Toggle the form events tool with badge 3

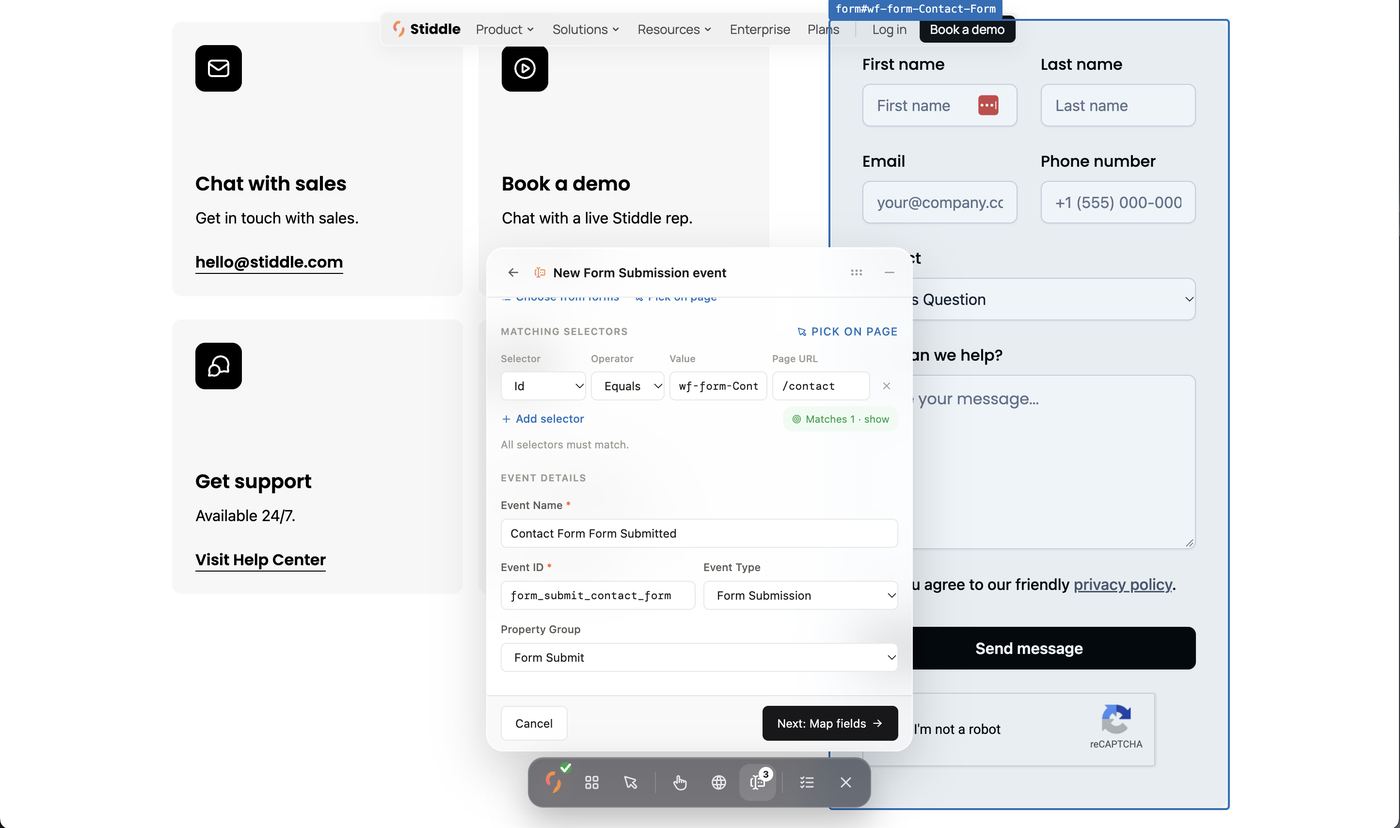click(x=758, y=782)
